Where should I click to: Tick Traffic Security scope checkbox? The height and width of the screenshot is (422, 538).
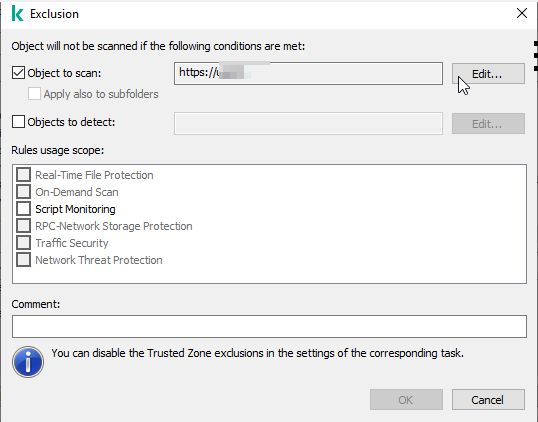[23, 243]
